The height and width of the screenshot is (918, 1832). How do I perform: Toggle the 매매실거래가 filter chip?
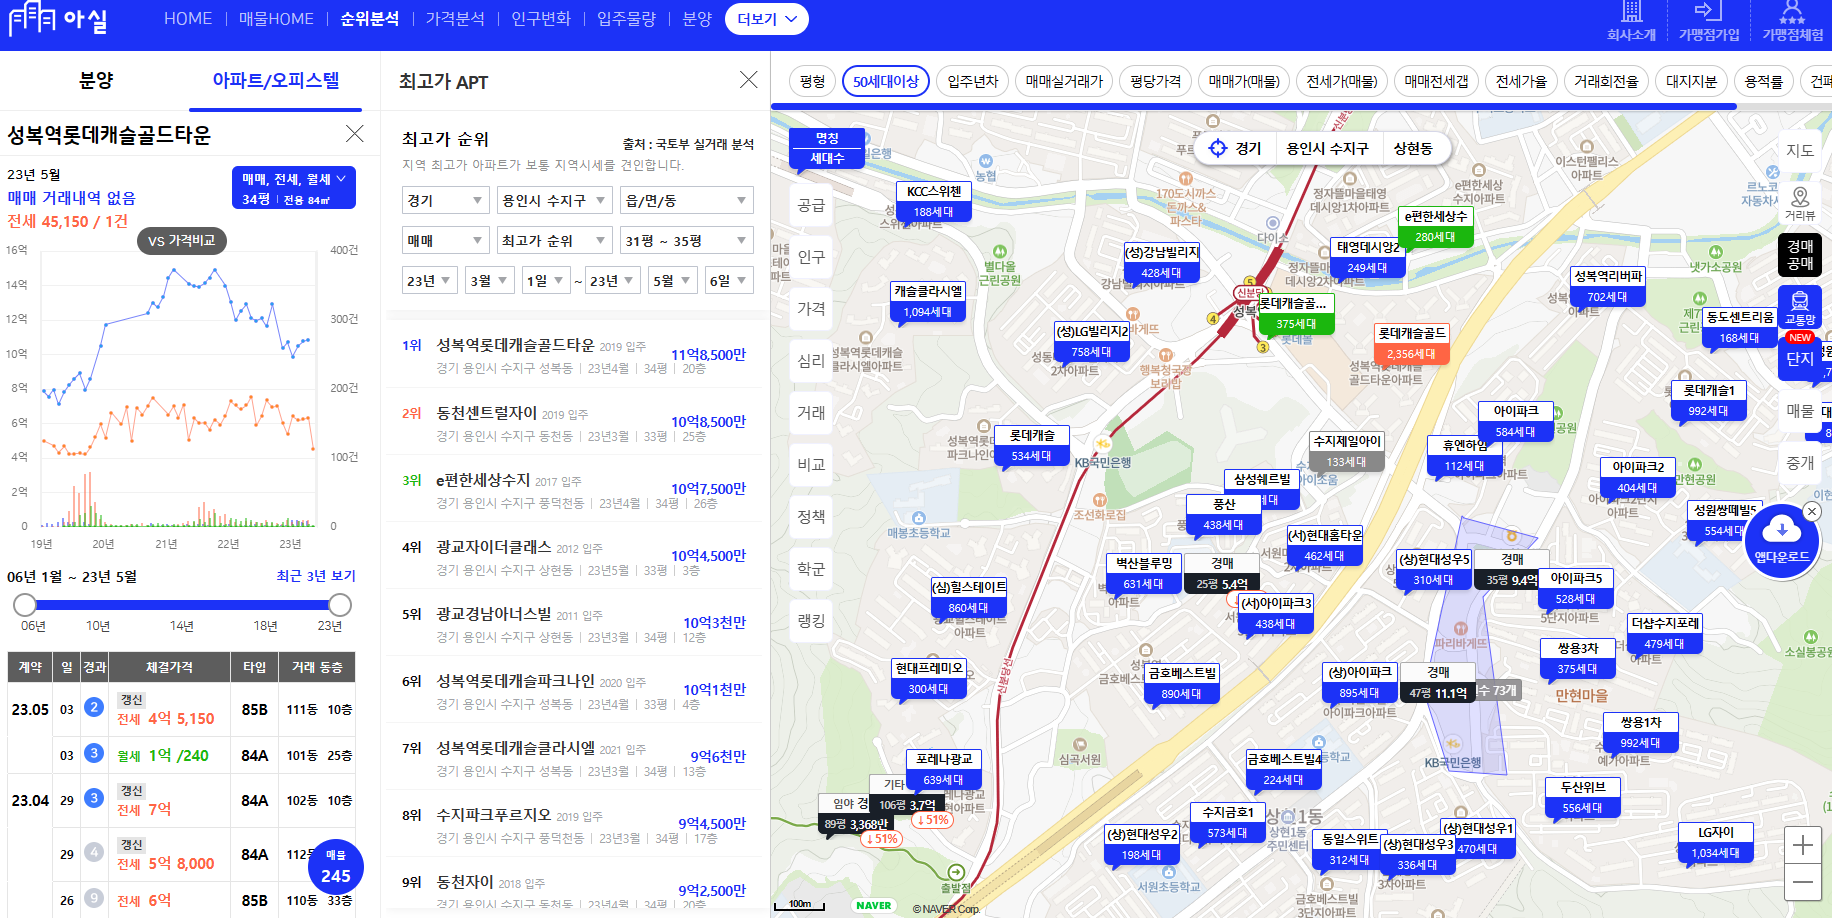coord(1064,81)
